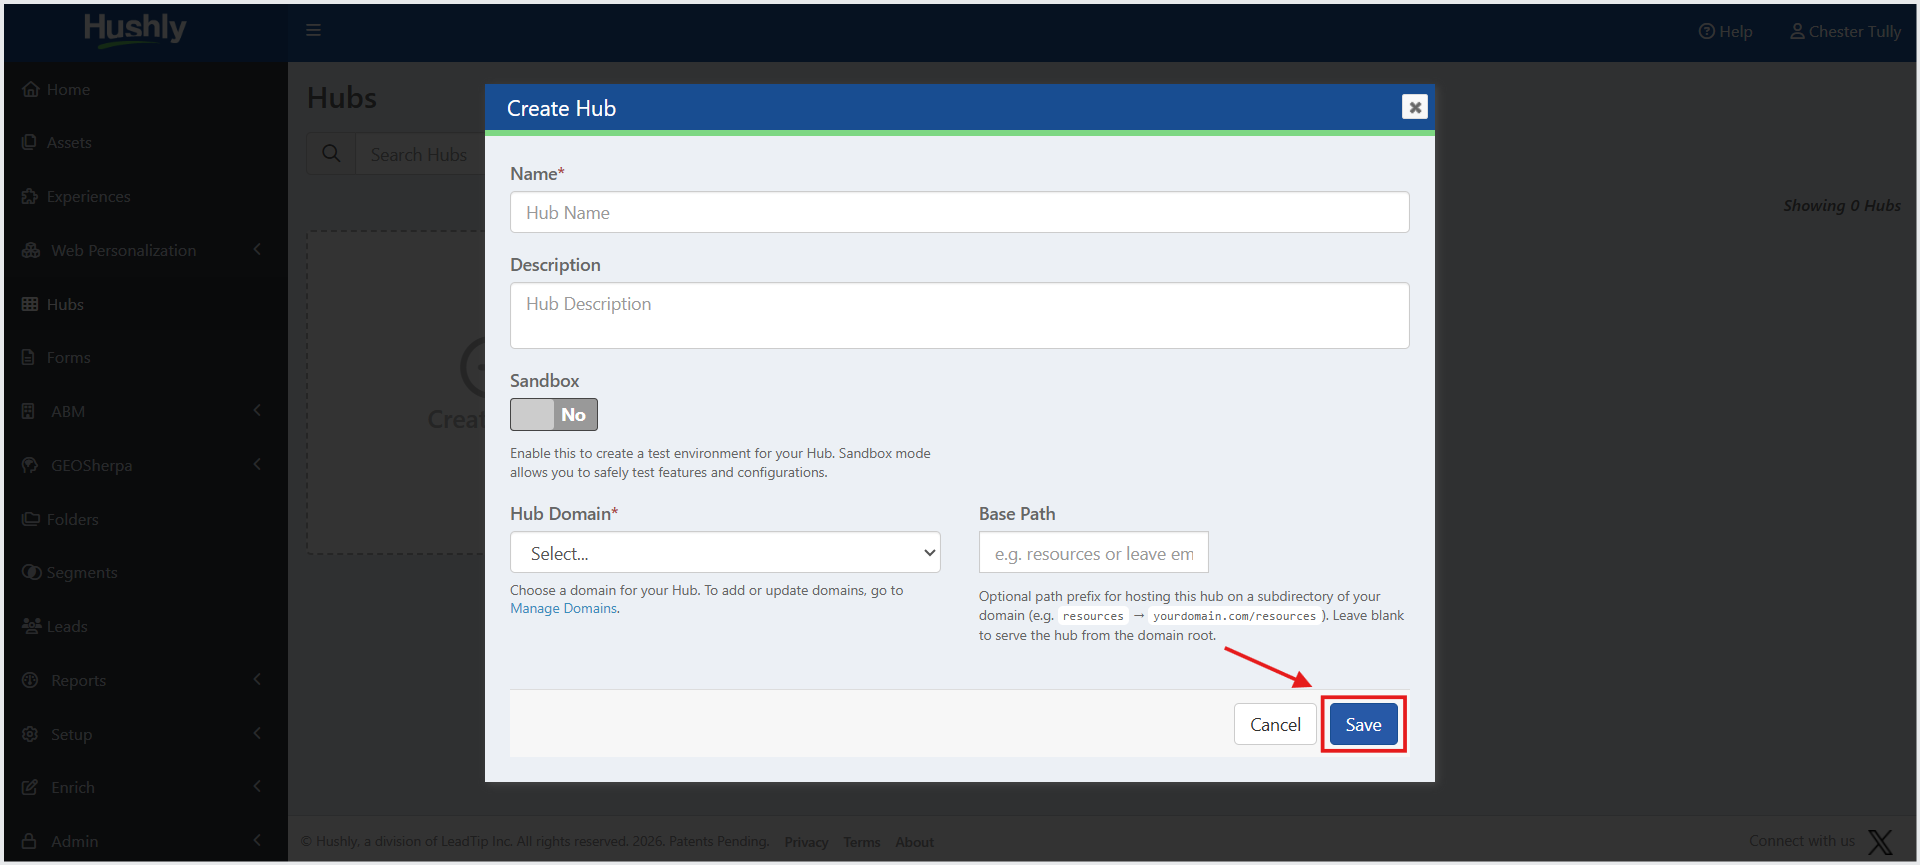Click the Chester Tully user icon
This screenshot has width=1920, height=865.
click(1797, 31)
